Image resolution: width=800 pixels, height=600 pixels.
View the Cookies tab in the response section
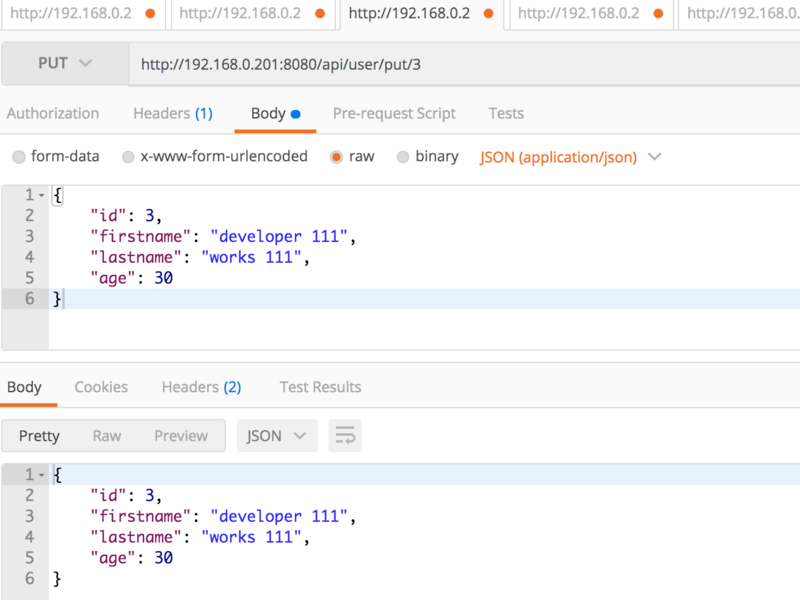coord(101,387)
